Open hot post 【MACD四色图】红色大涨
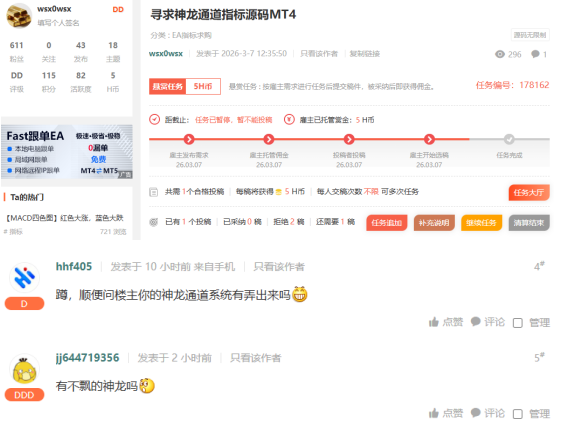567x430 pixels. (64, 218)
